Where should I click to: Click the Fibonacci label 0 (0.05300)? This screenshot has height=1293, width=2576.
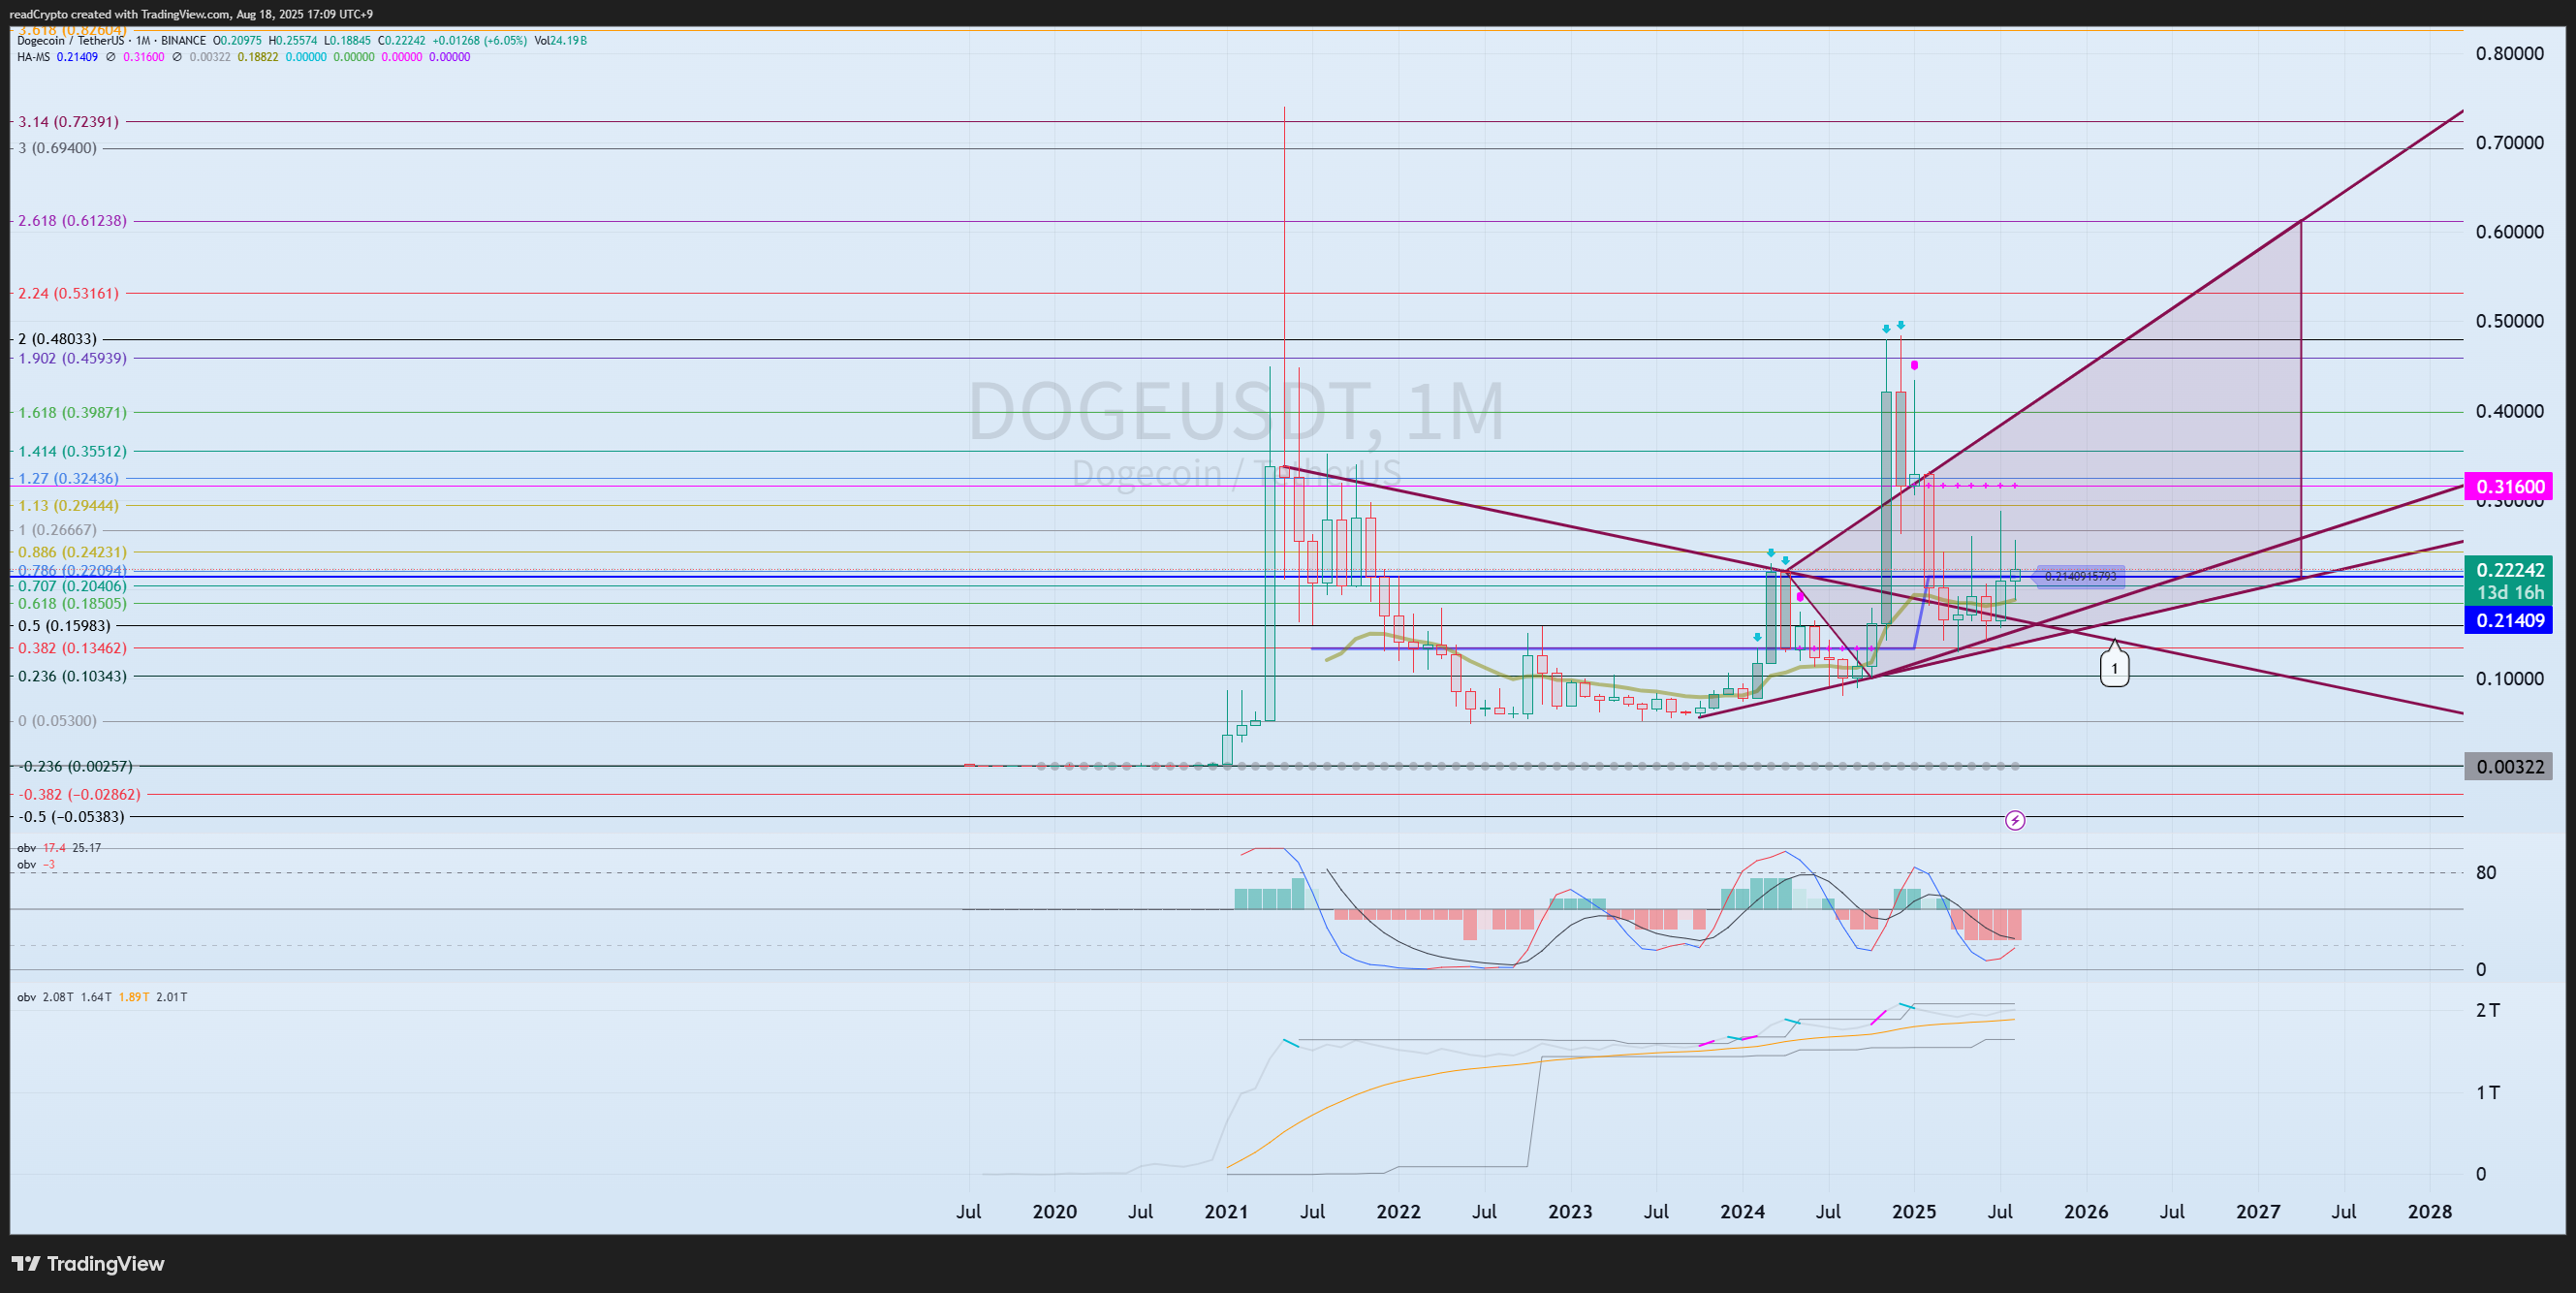pos(57,721)
